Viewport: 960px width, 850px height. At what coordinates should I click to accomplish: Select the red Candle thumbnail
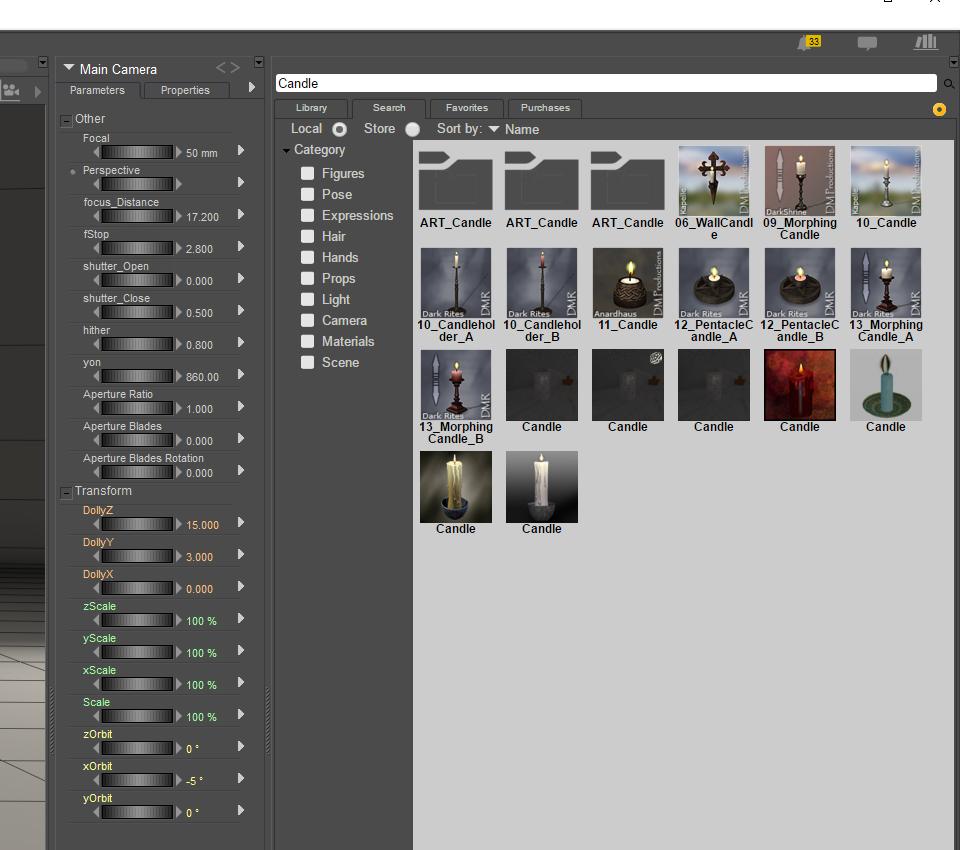click(799, 385)
